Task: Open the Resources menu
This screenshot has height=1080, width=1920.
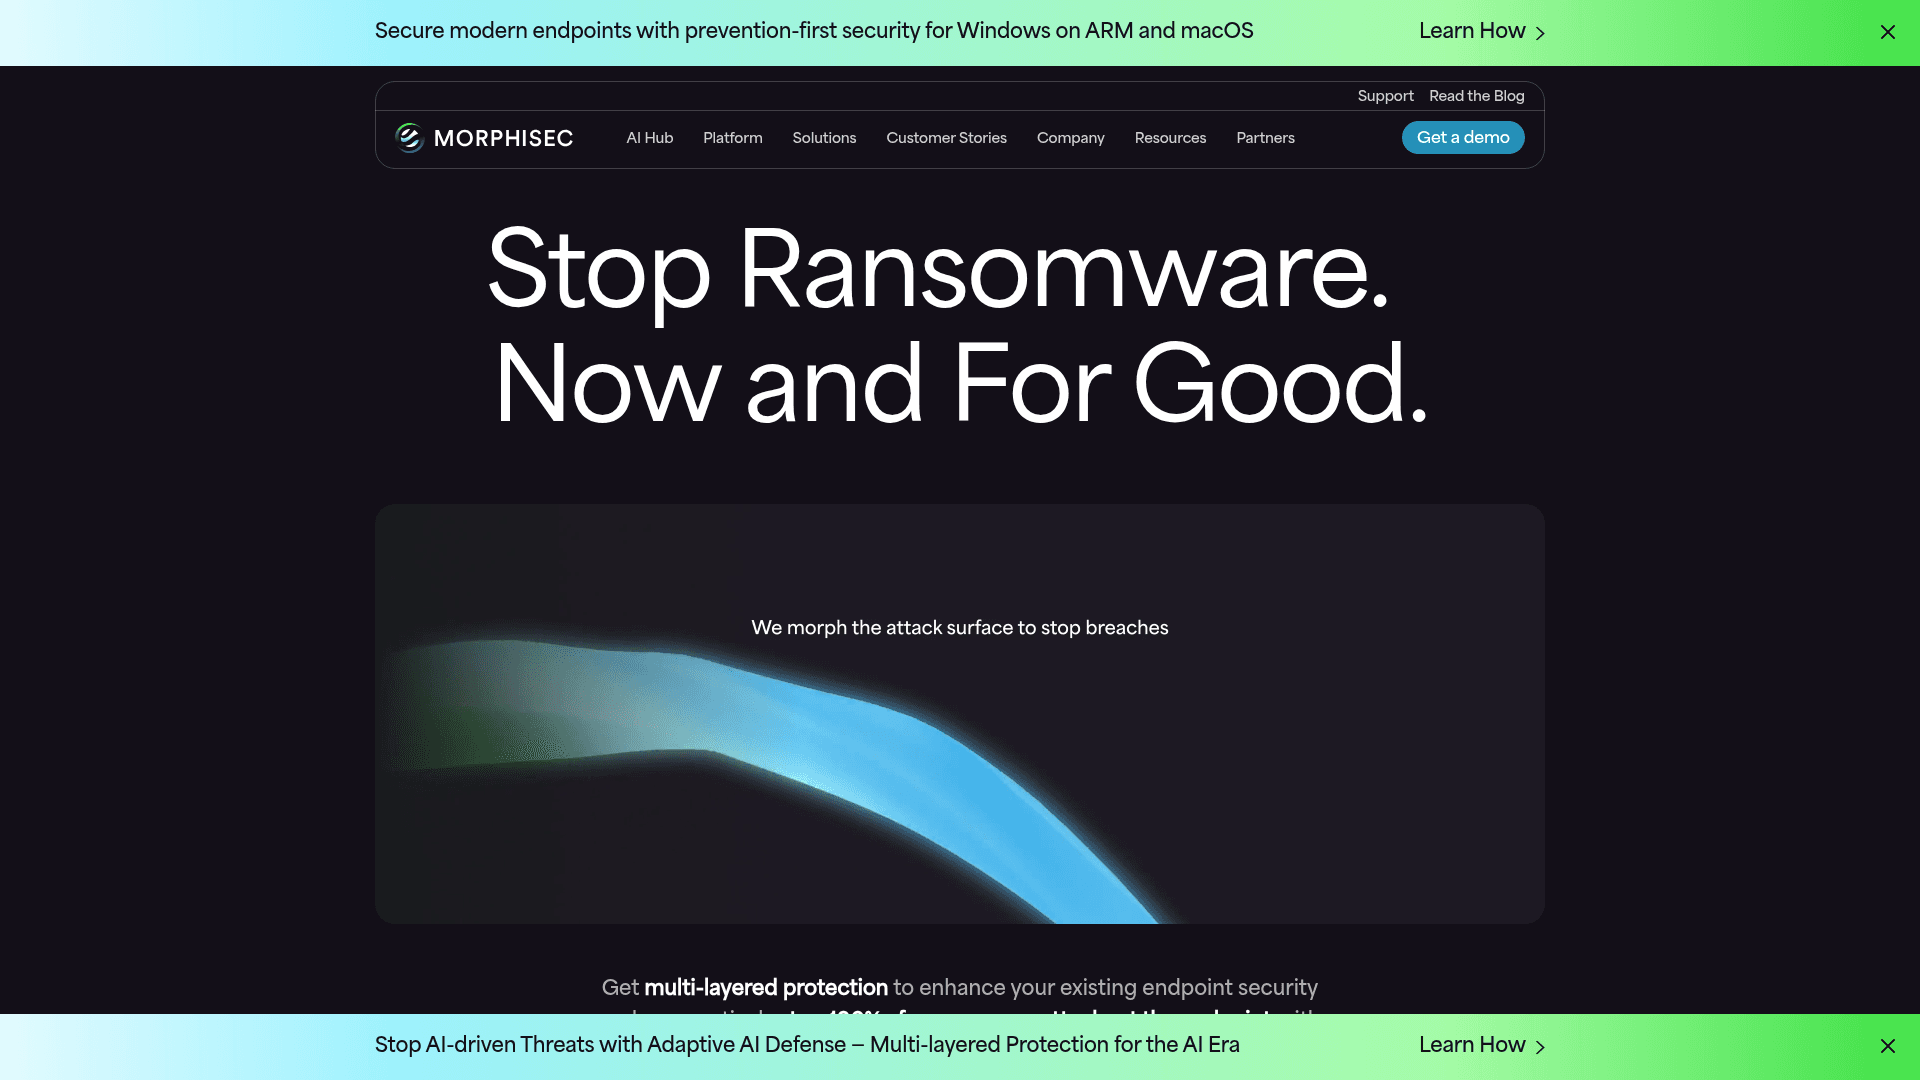Action: [x=1170, y=138]
